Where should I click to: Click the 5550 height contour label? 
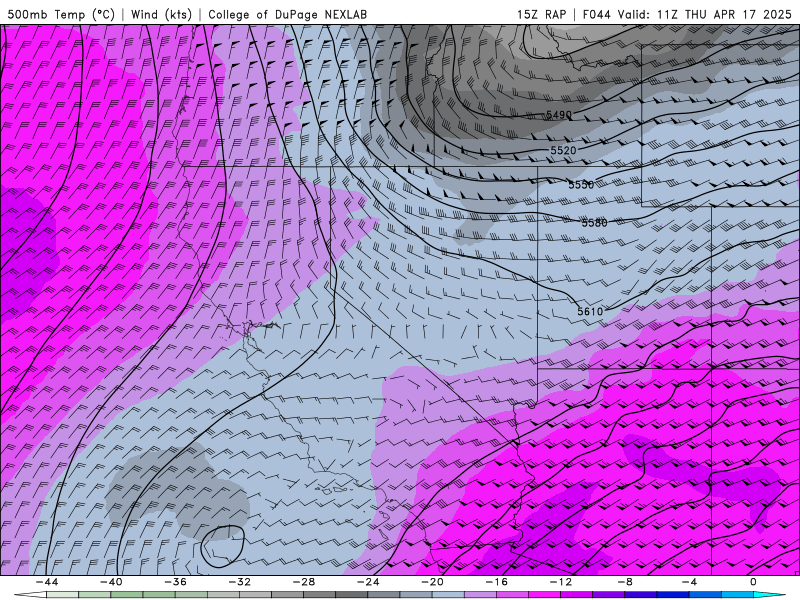tap(581, 185)
